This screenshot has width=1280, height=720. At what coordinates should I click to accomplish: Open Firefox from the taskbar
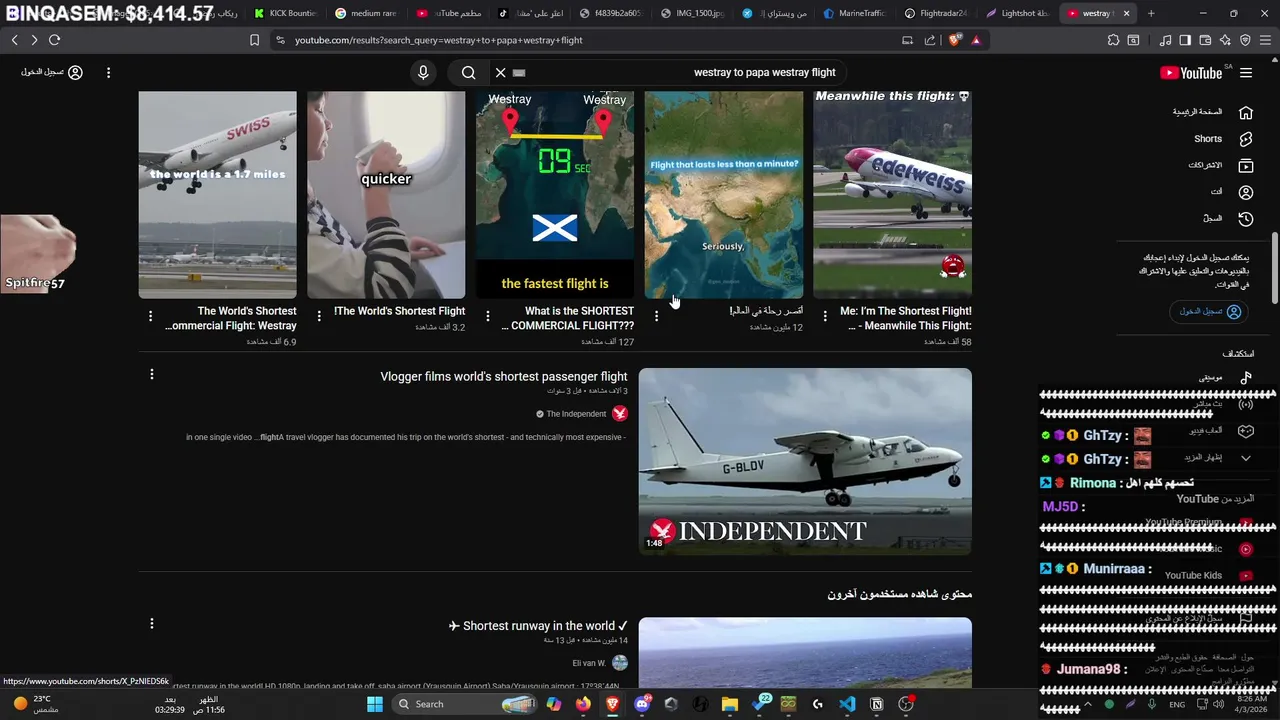point(583,704)
